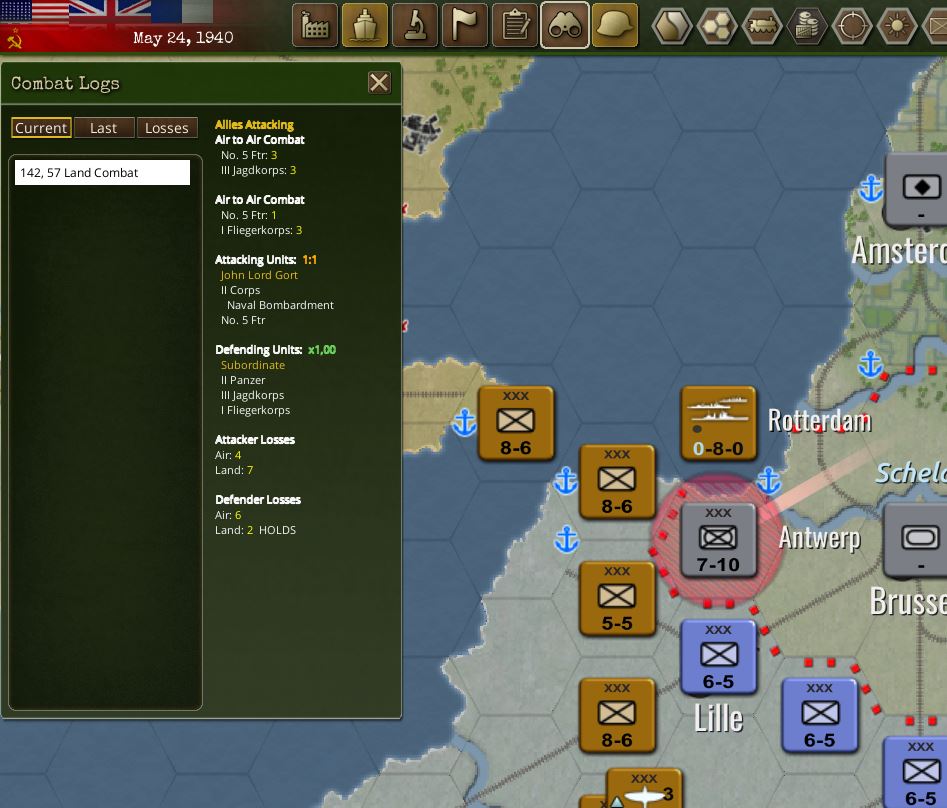Click the port anchor right of Rotterdam

pos(871,364)
